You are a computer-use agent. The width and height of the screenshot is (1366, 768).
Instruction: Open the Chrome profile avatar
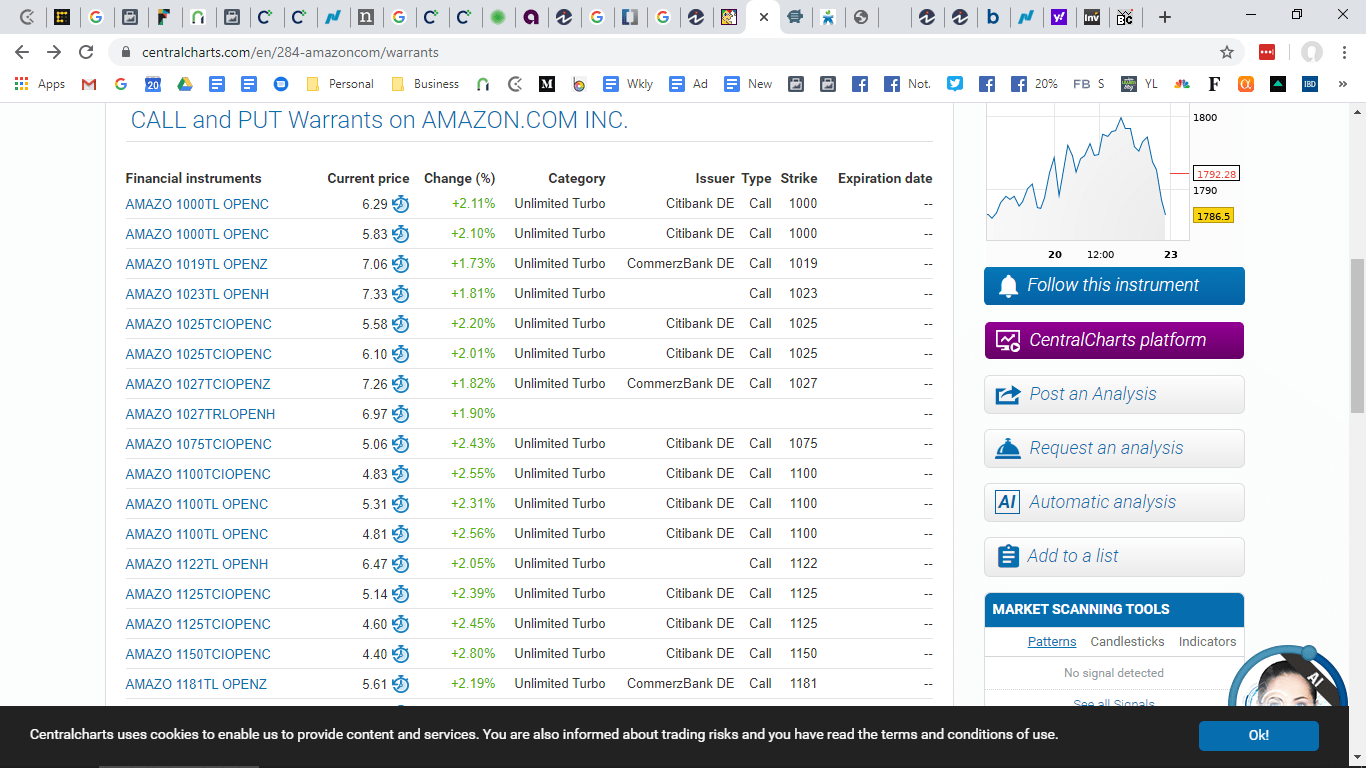[1312, 52]
